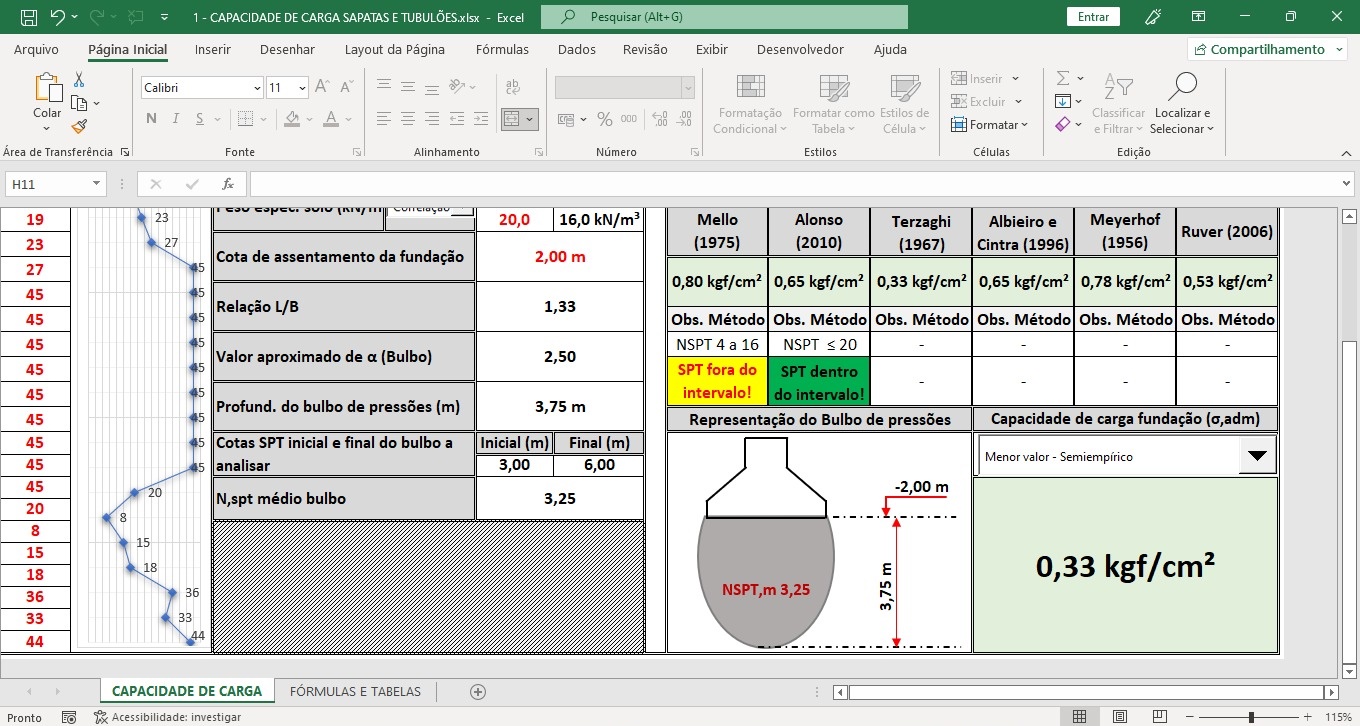Image resolution: width=1360 pixels, height=726 pixels.
Task: Expand the Name Box H11 dropdown
Action: (x=97, y=184)
